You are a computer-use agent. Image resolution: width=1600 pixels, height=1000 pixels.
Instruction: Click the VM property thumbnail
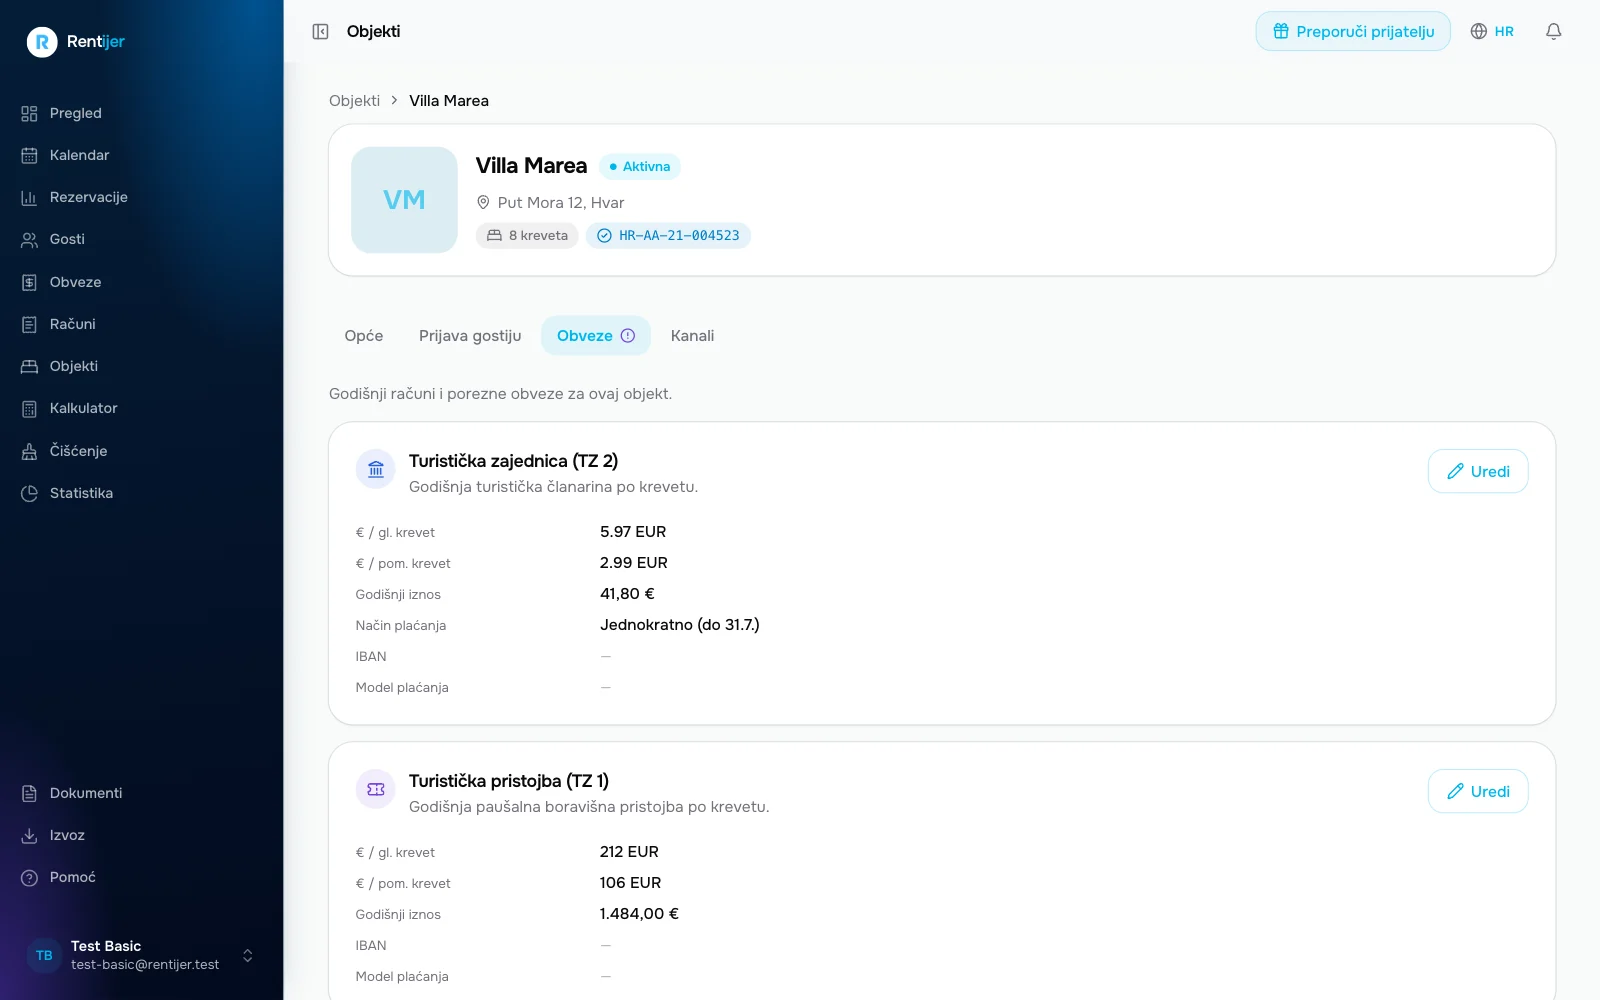tap(404, 200)
